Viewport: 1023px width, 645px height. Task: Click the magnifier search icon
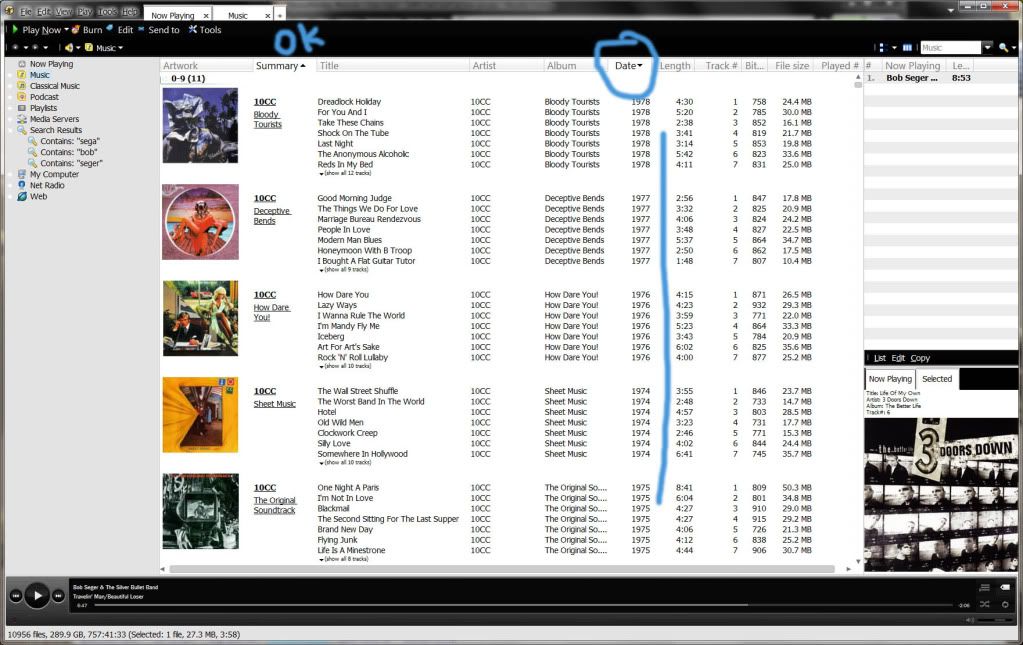pyautogui.click(x=1003, y=47)
